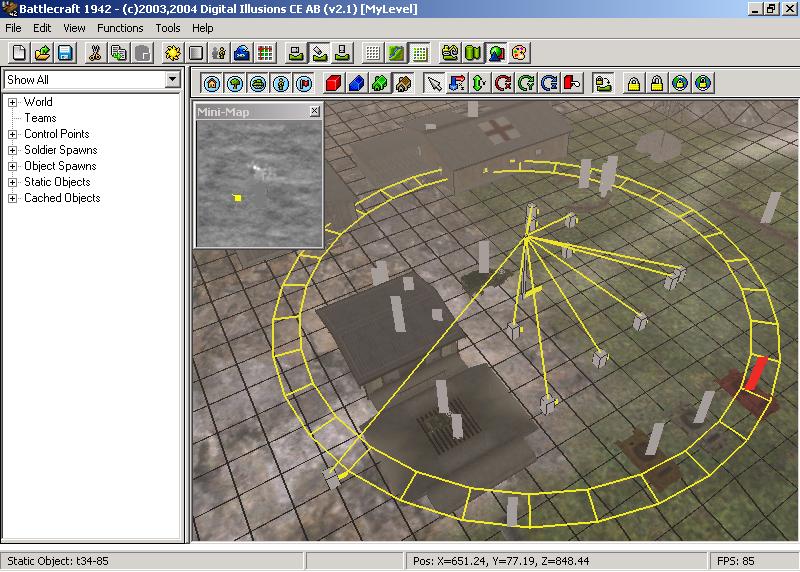Click the greyed-out Paste icon

coord(142,53)
